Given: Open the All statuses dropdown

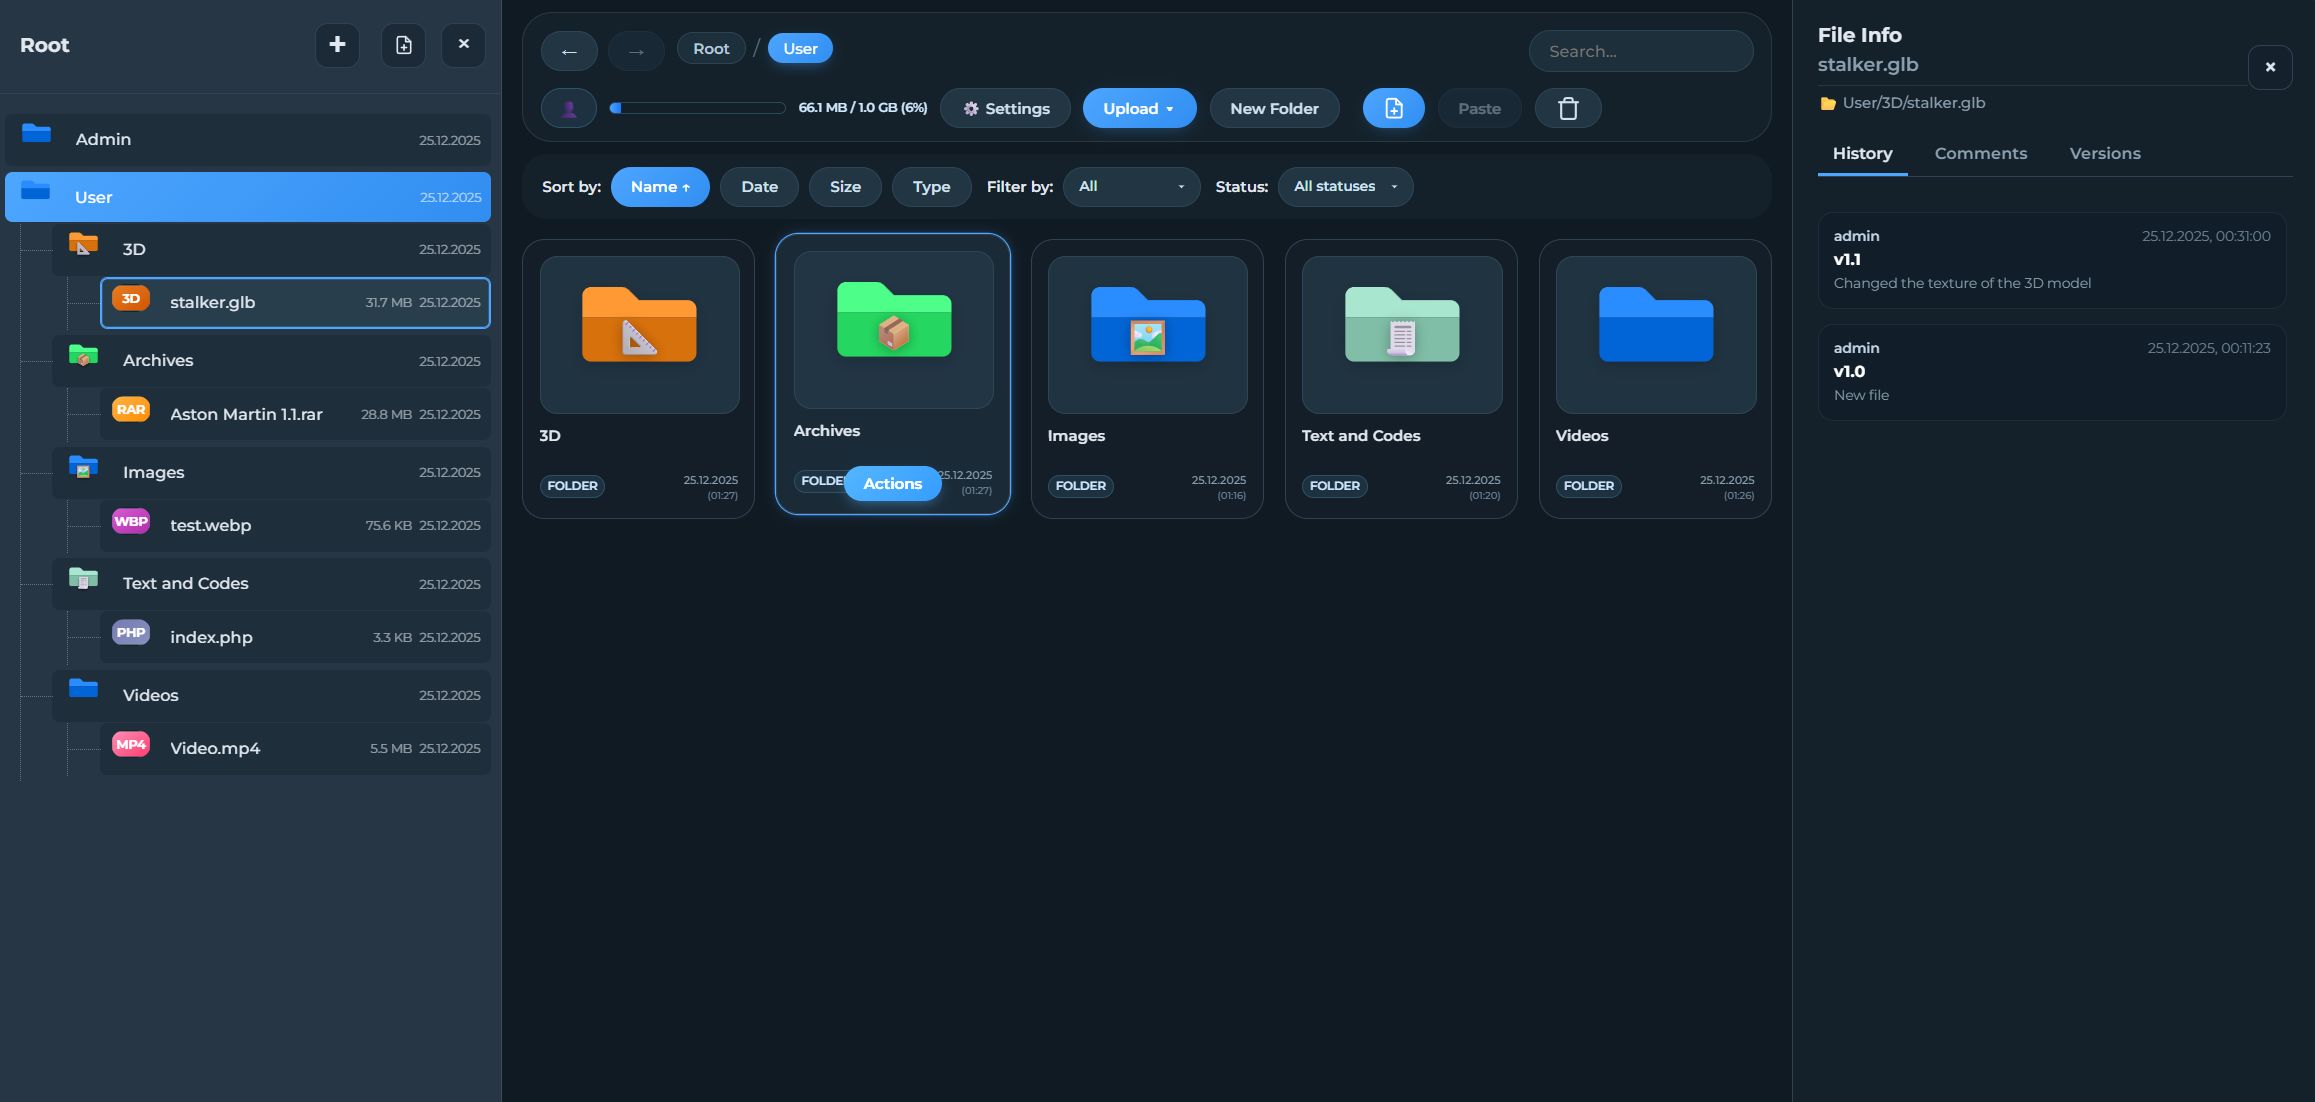Looking at the screenshot, I should point(1345,187).
